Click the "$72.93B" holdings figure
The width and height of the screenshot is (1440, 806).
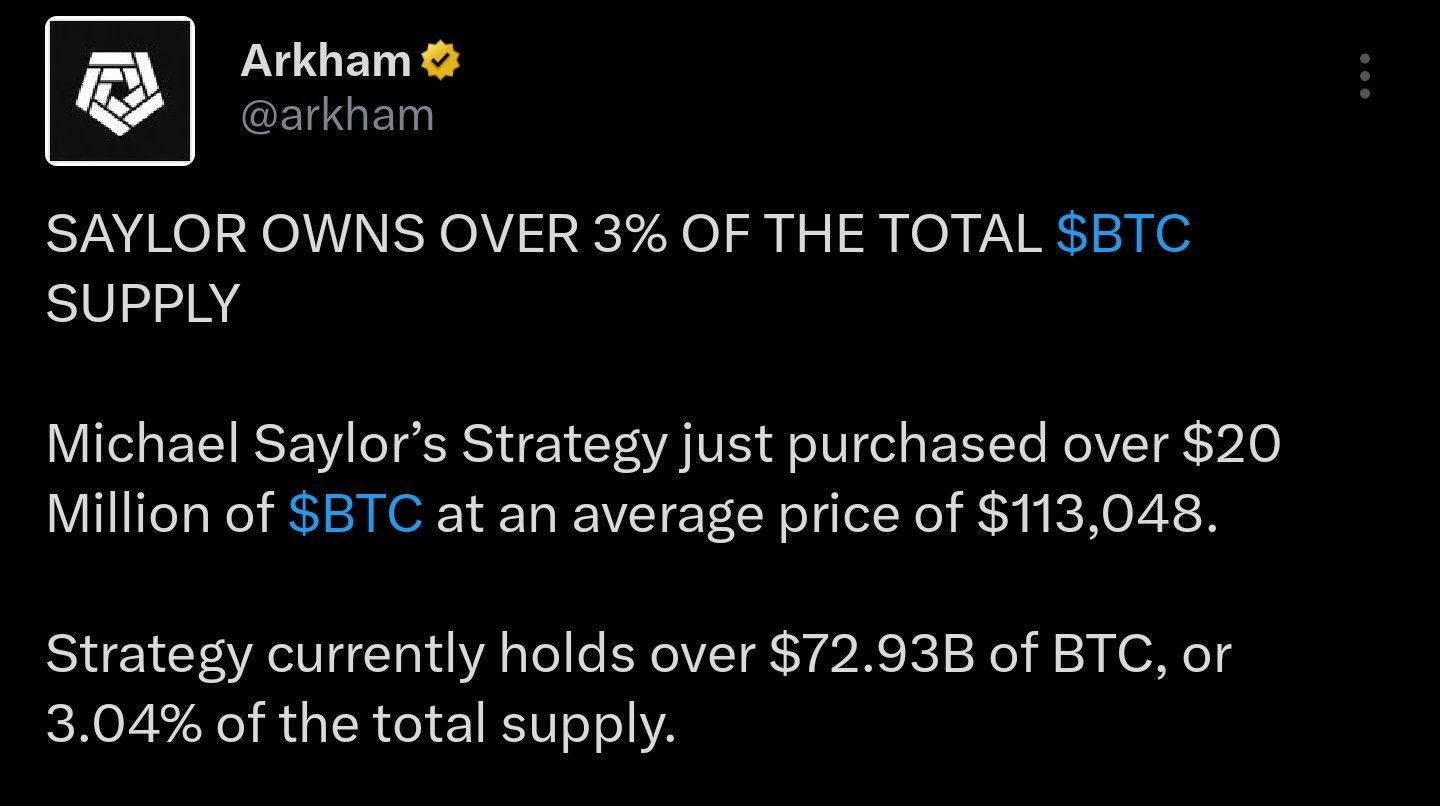(871, 654)
